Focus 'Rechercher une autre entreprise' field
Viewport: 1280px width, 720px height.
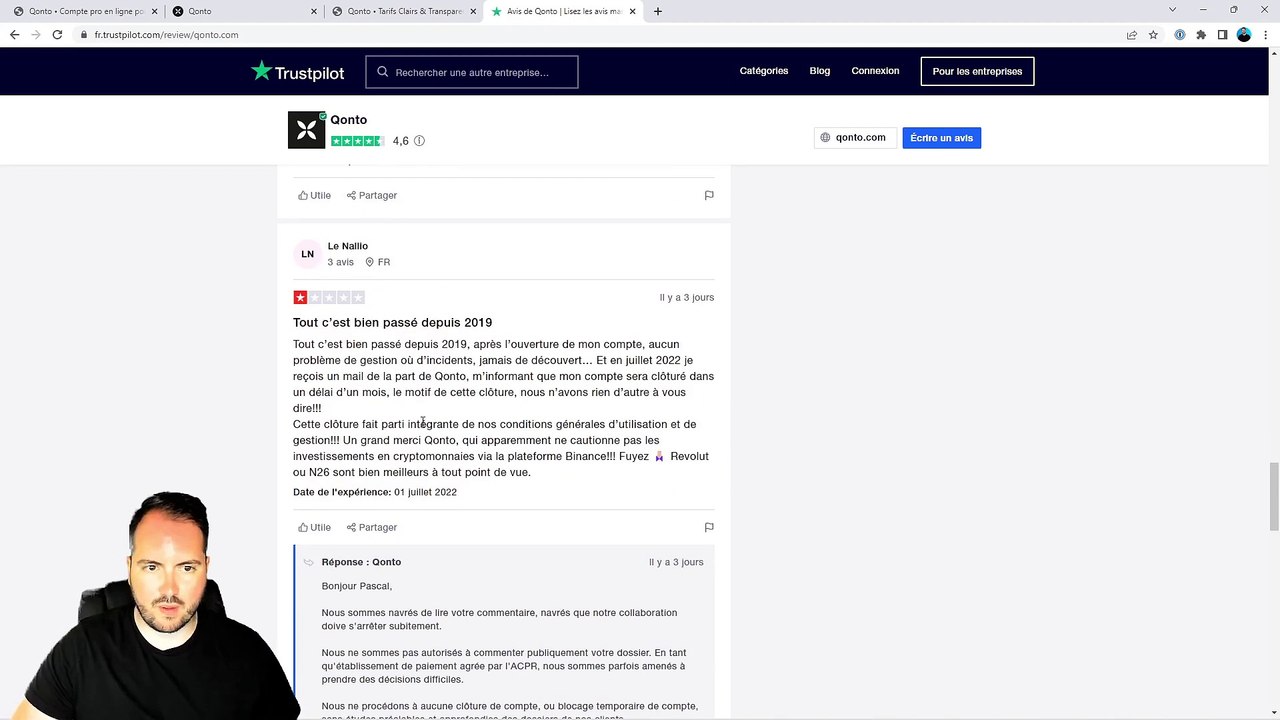(x=472, y=72)
